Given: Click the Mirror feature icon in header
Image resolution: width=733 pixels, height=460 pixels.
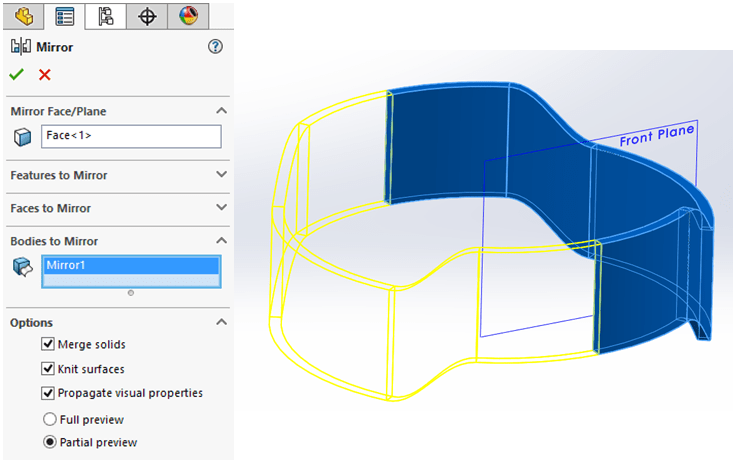Looking at the screenshot, I should point(20,47).
